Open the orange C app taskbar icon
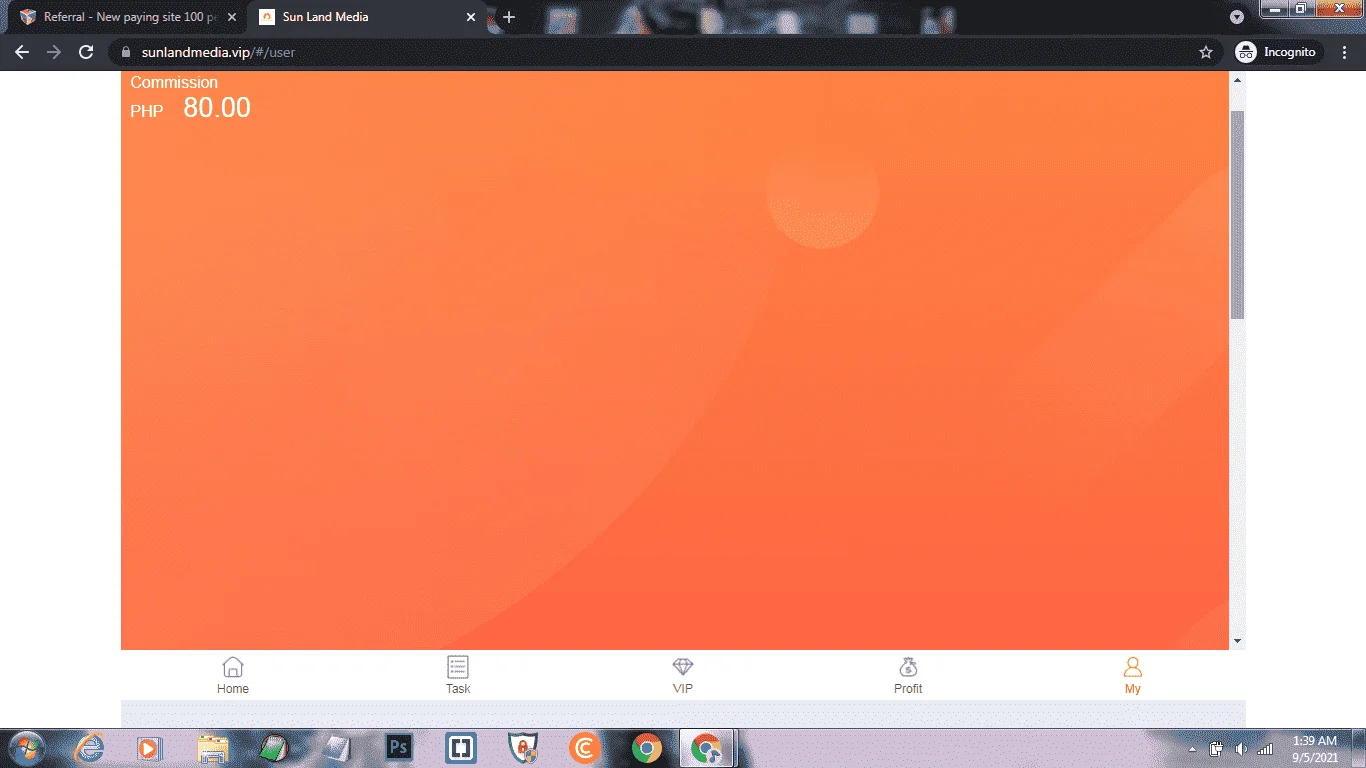This screenshot has width=1366, height=768. pos(585,748)
